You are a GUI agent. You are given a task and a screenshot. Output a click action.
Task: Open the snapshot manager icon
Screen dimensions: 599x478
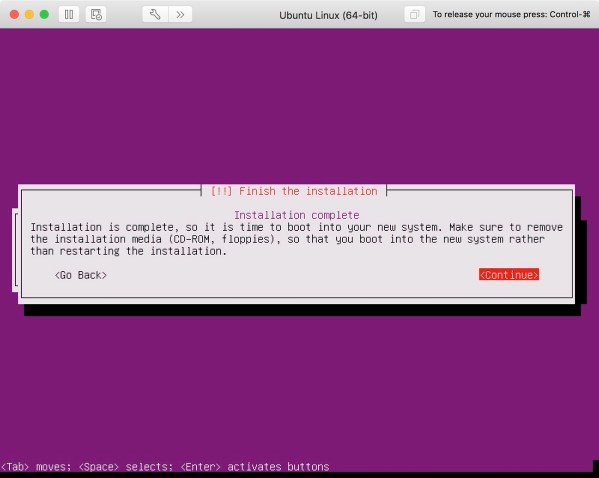click(x=96, y=15)
